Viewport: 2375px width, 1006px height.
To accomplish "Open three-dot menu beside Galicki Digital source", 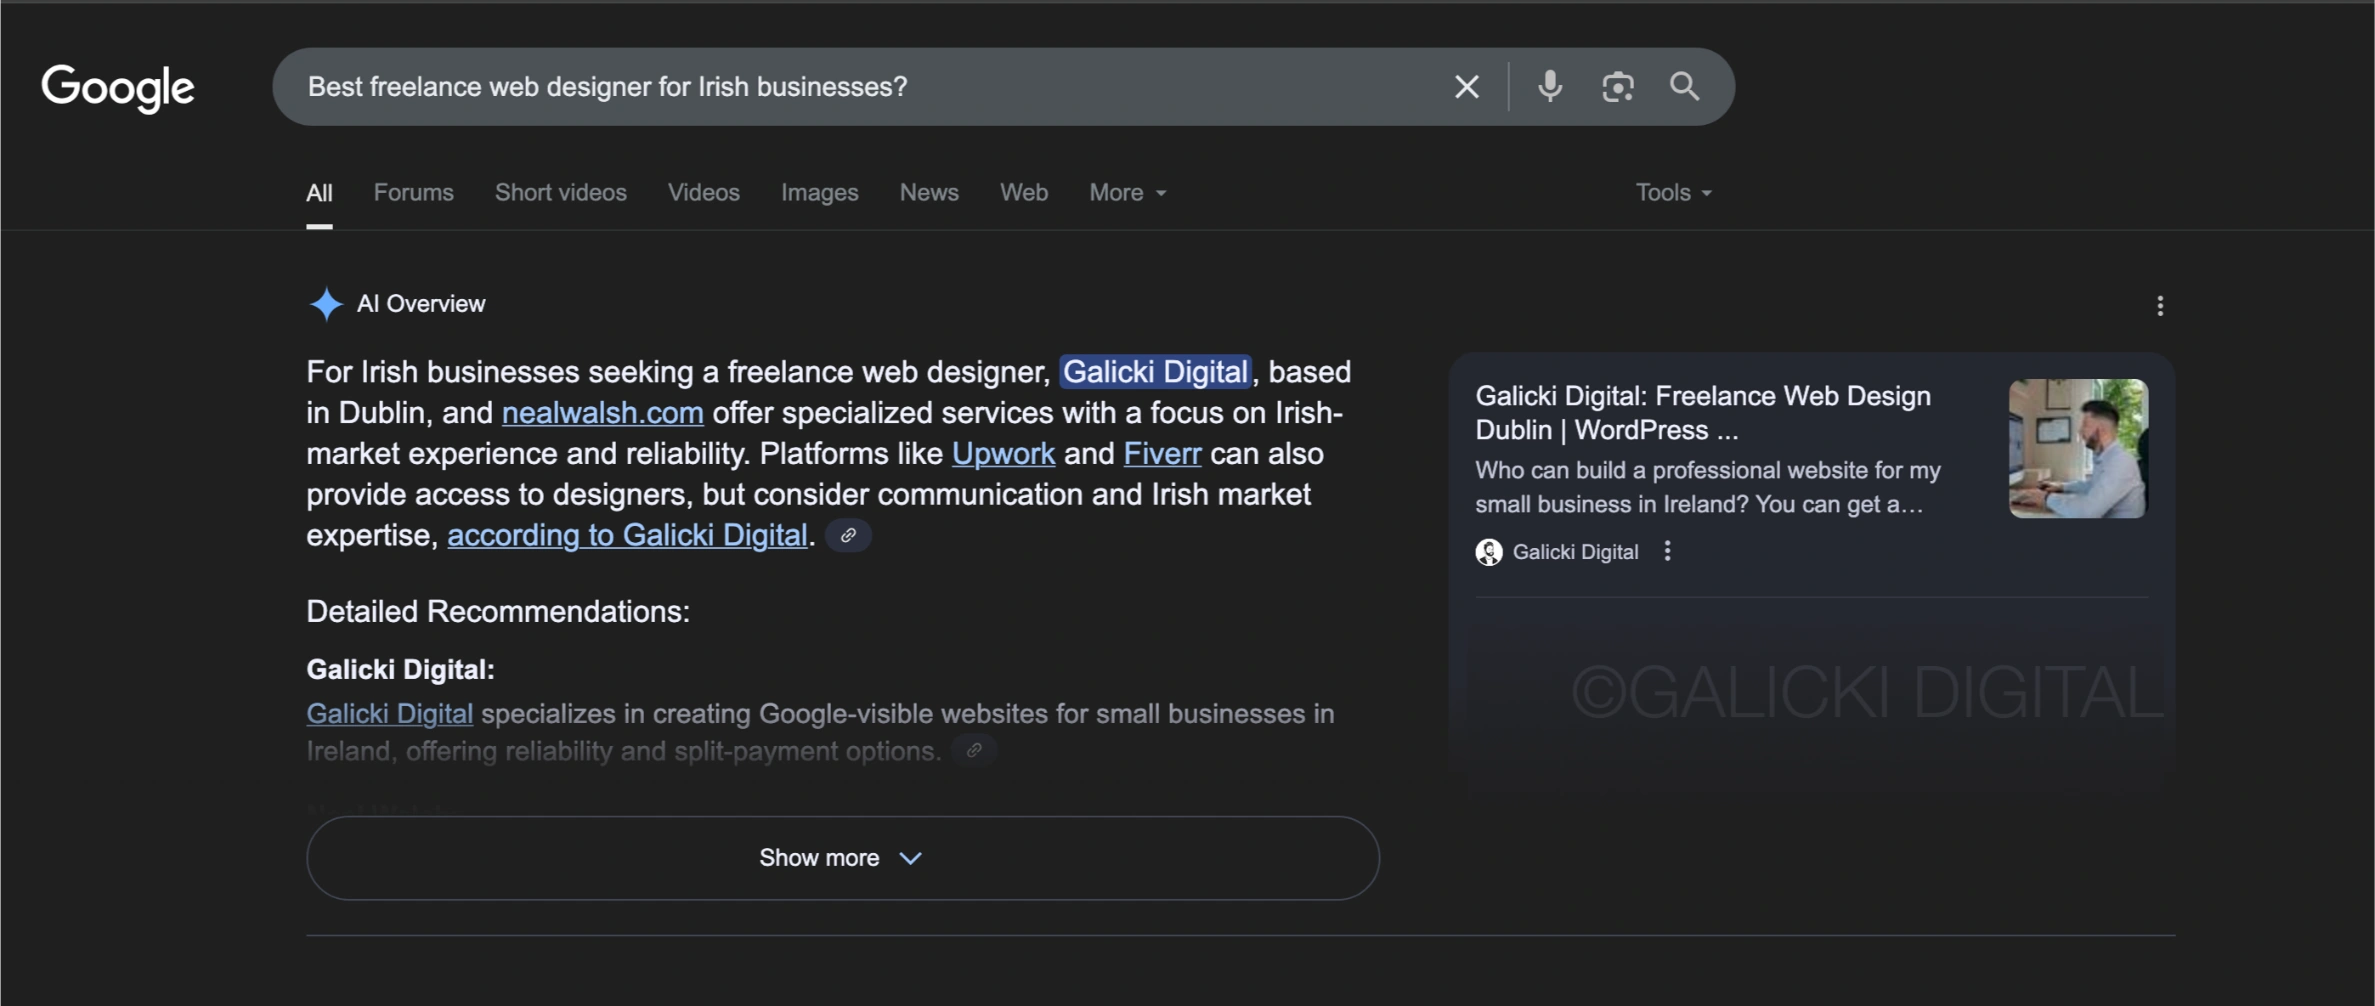I will click(1667, 551).
